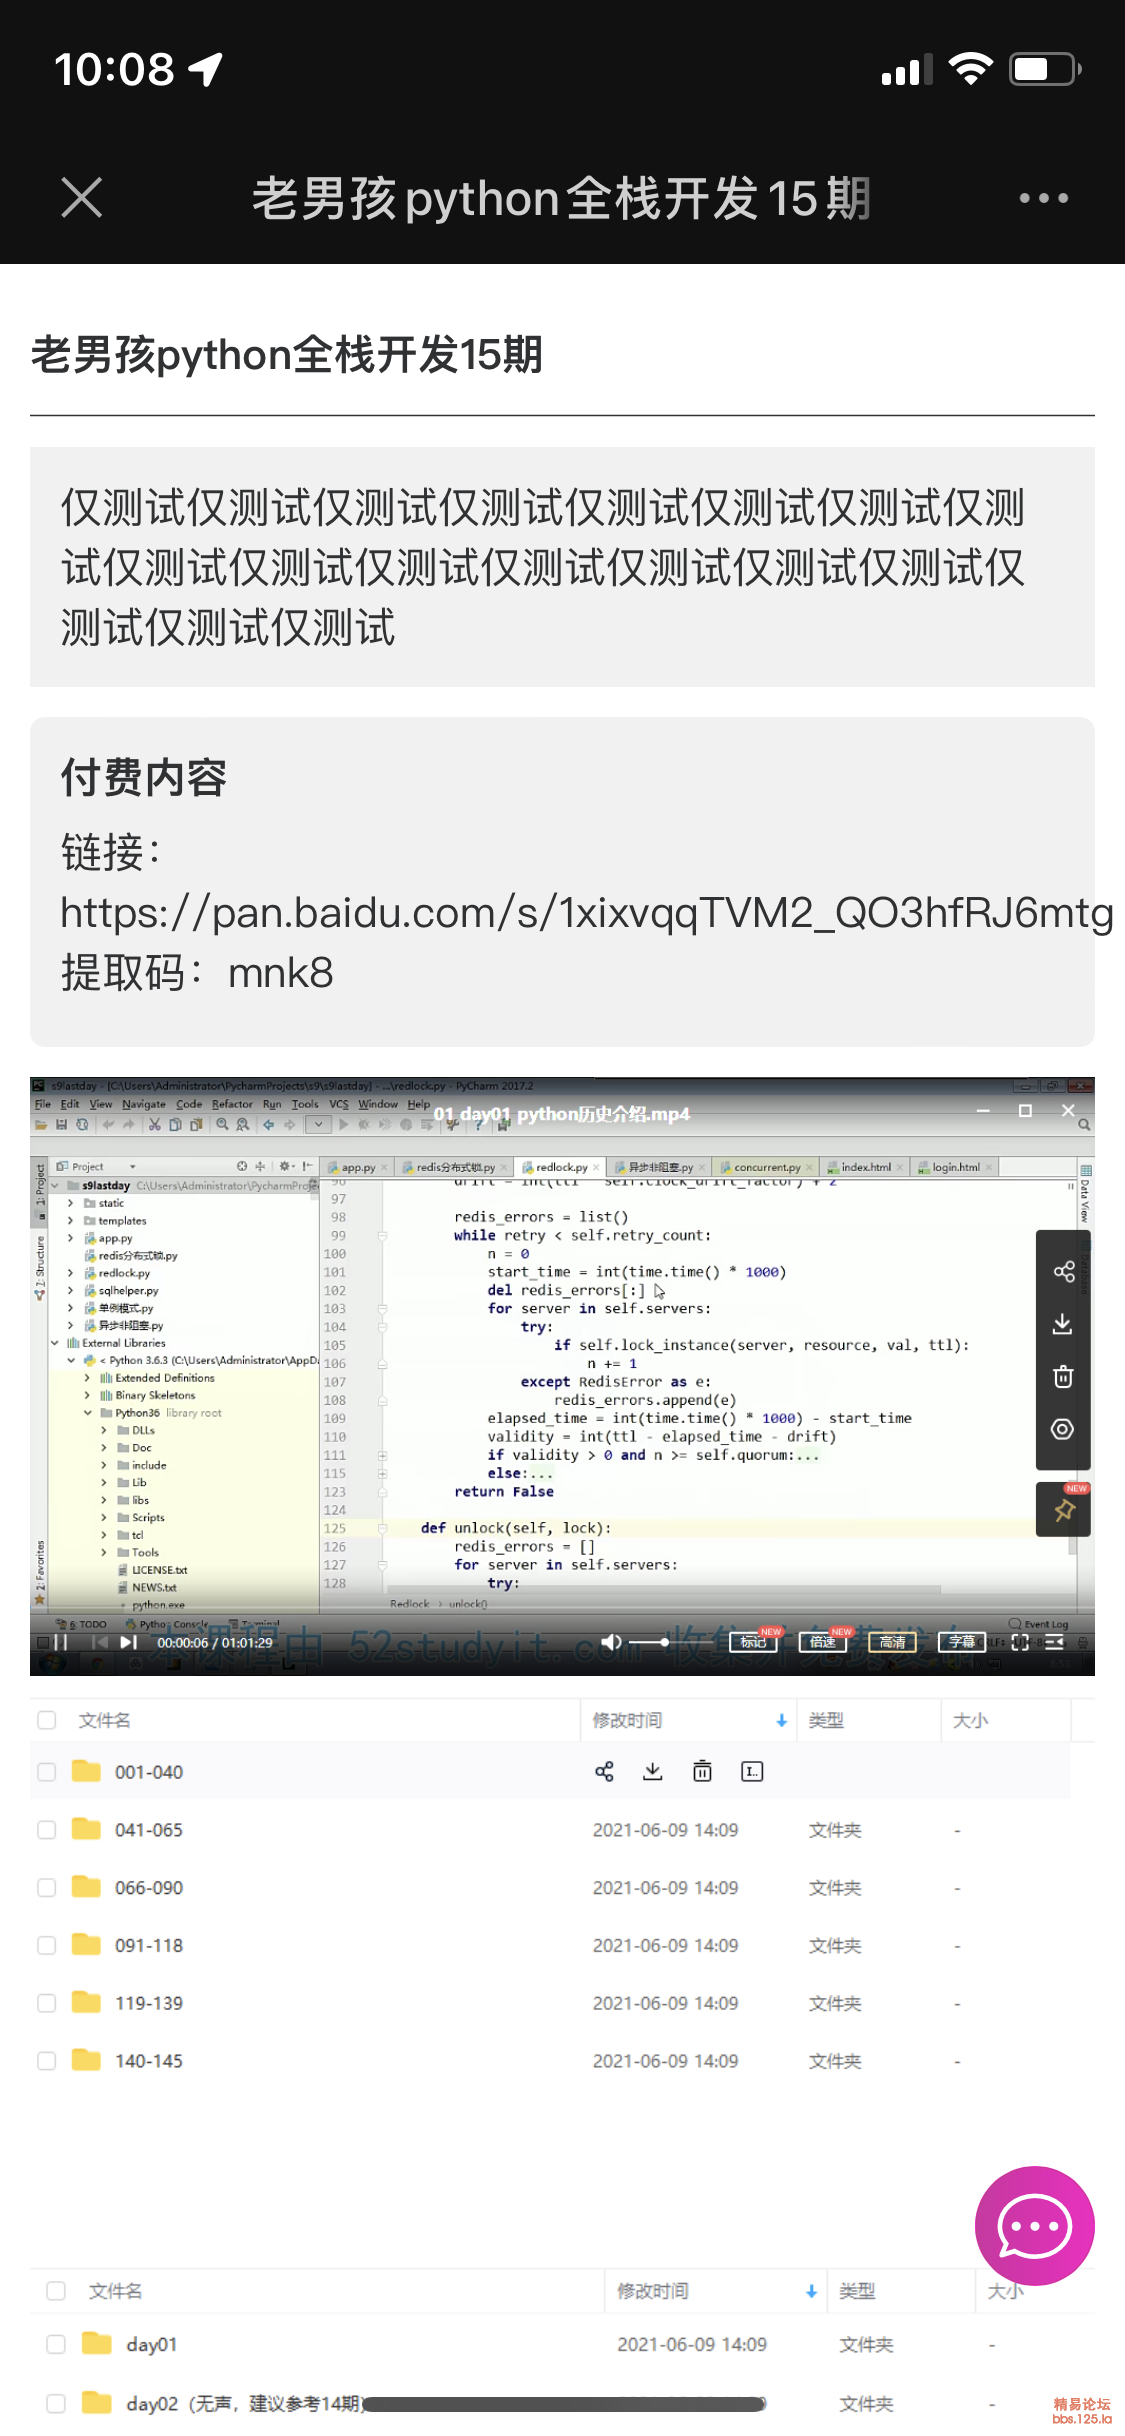Pause the video with the pause button
Screen dimensions: 1125x2436
61,1642
